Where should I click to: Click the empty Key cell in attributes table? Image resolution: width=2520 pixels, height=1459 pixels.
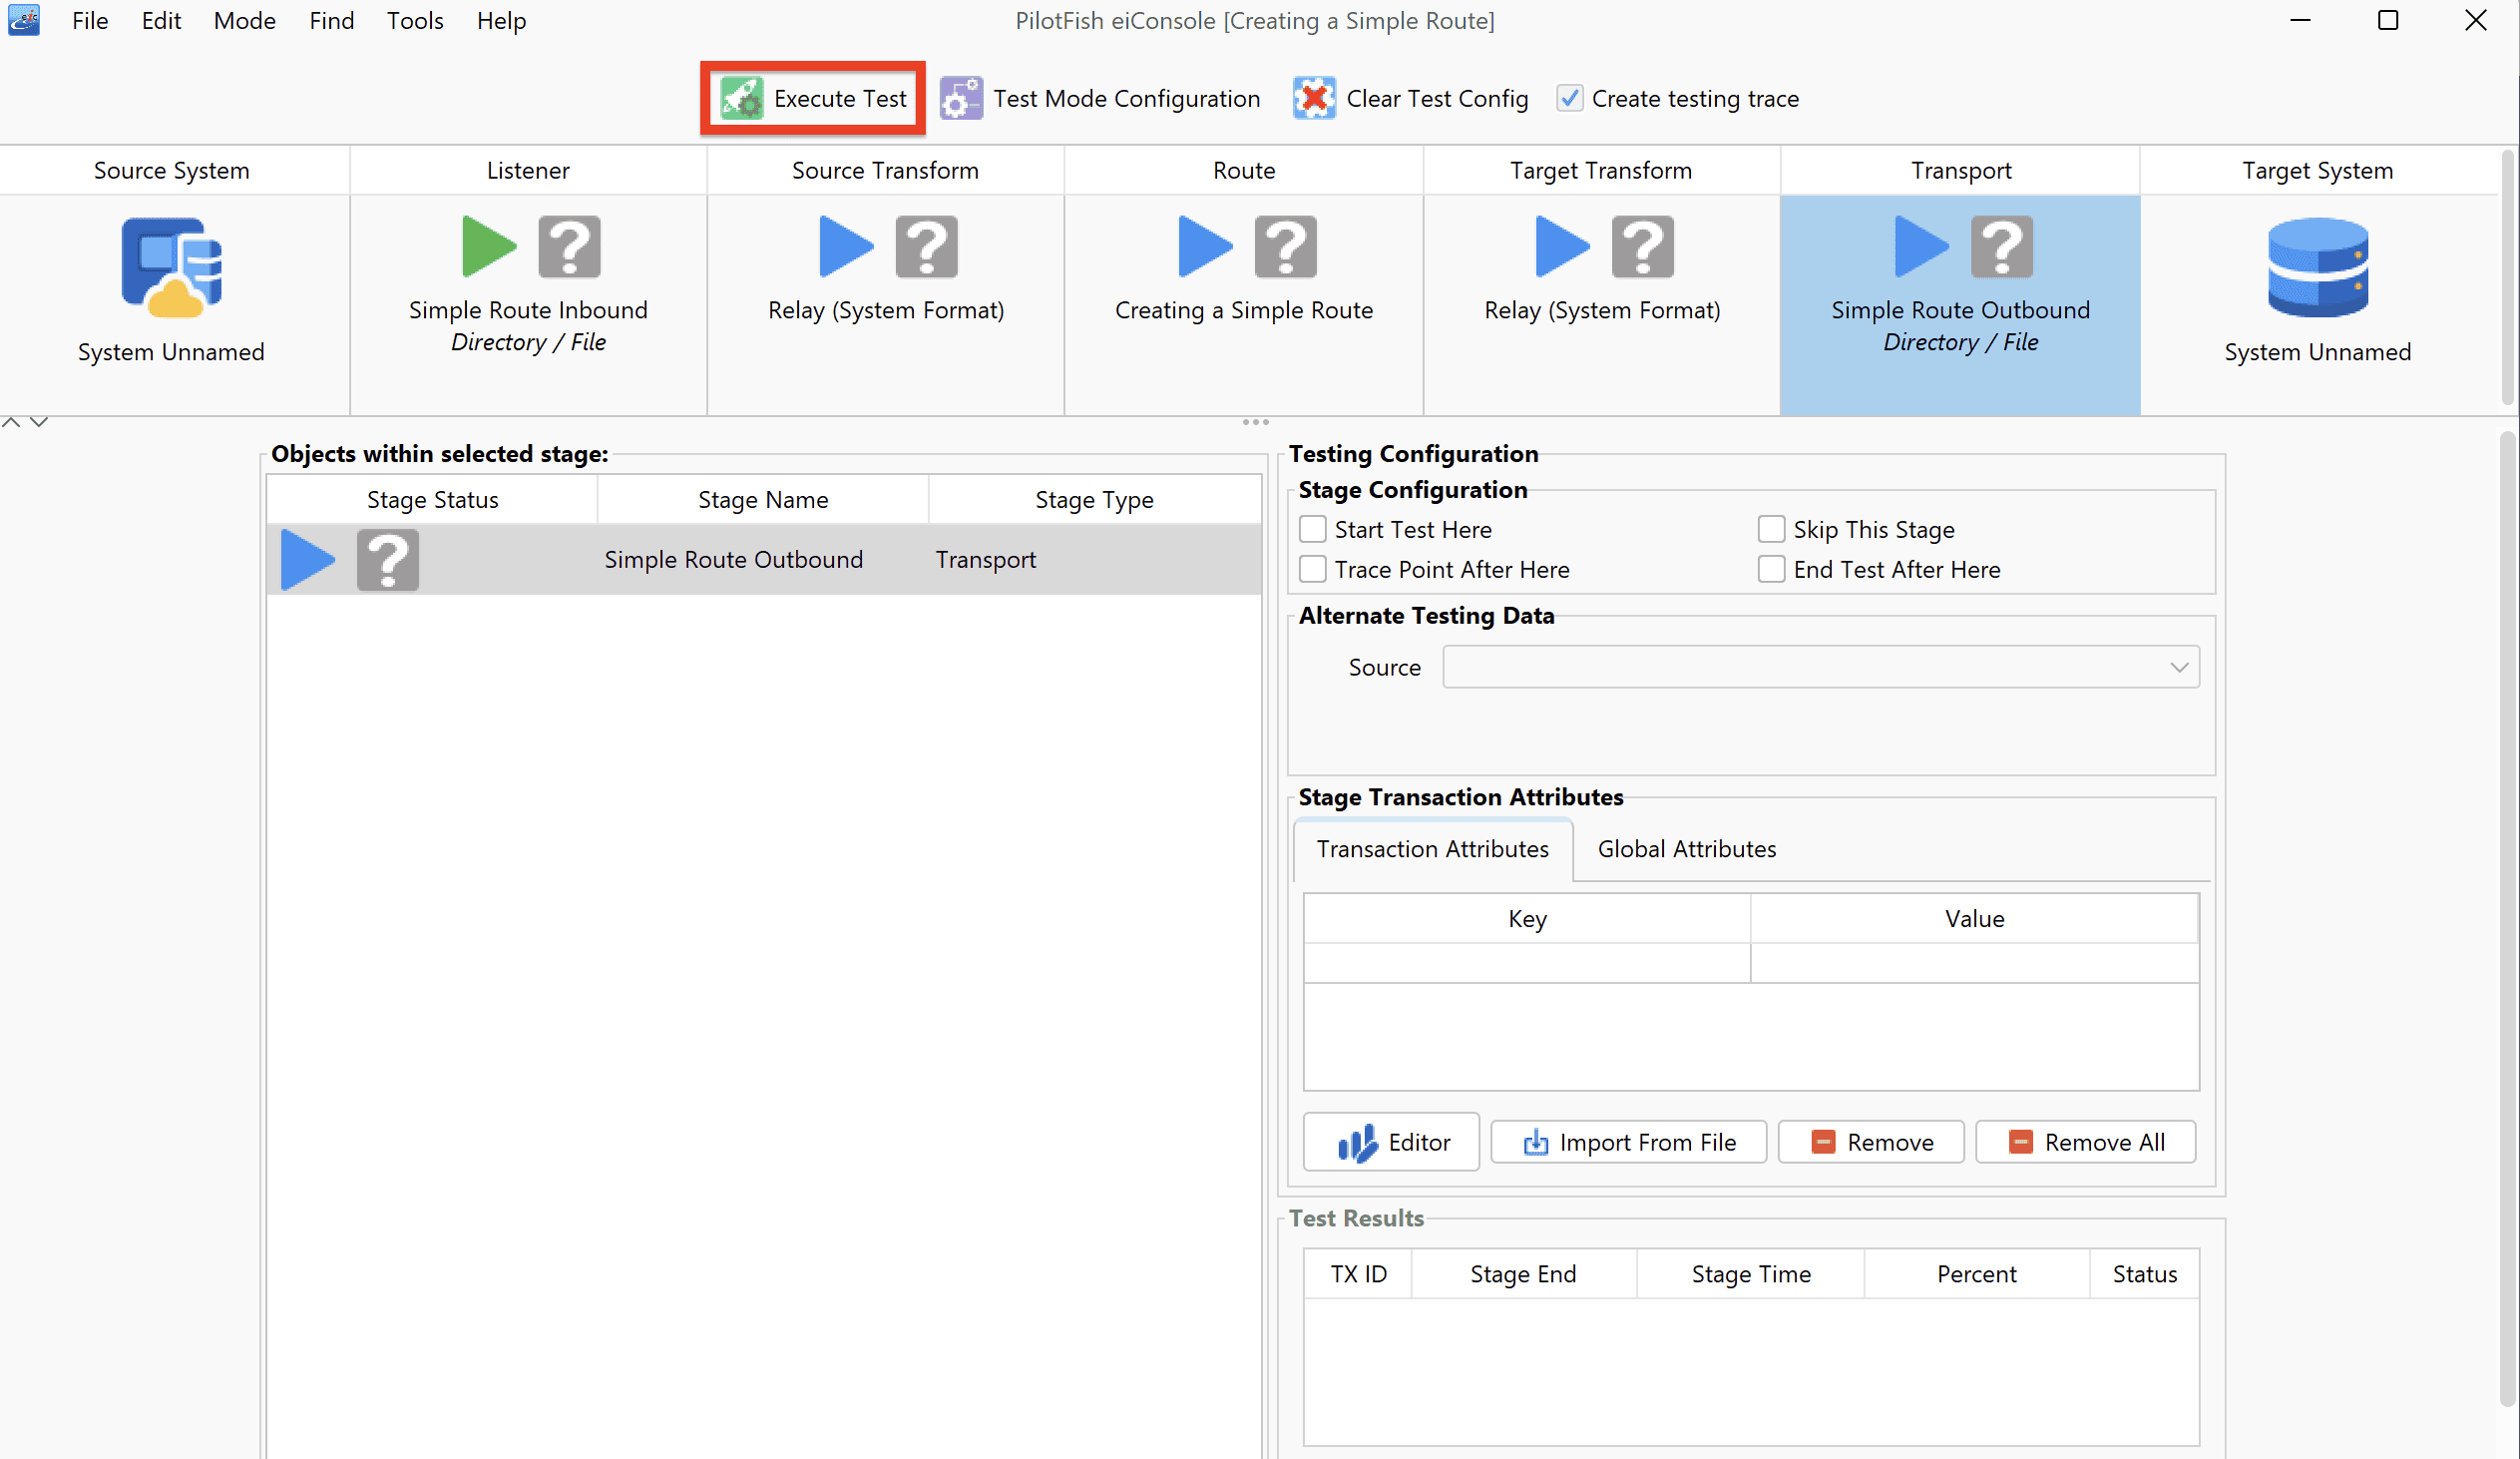click(1527, 963)
